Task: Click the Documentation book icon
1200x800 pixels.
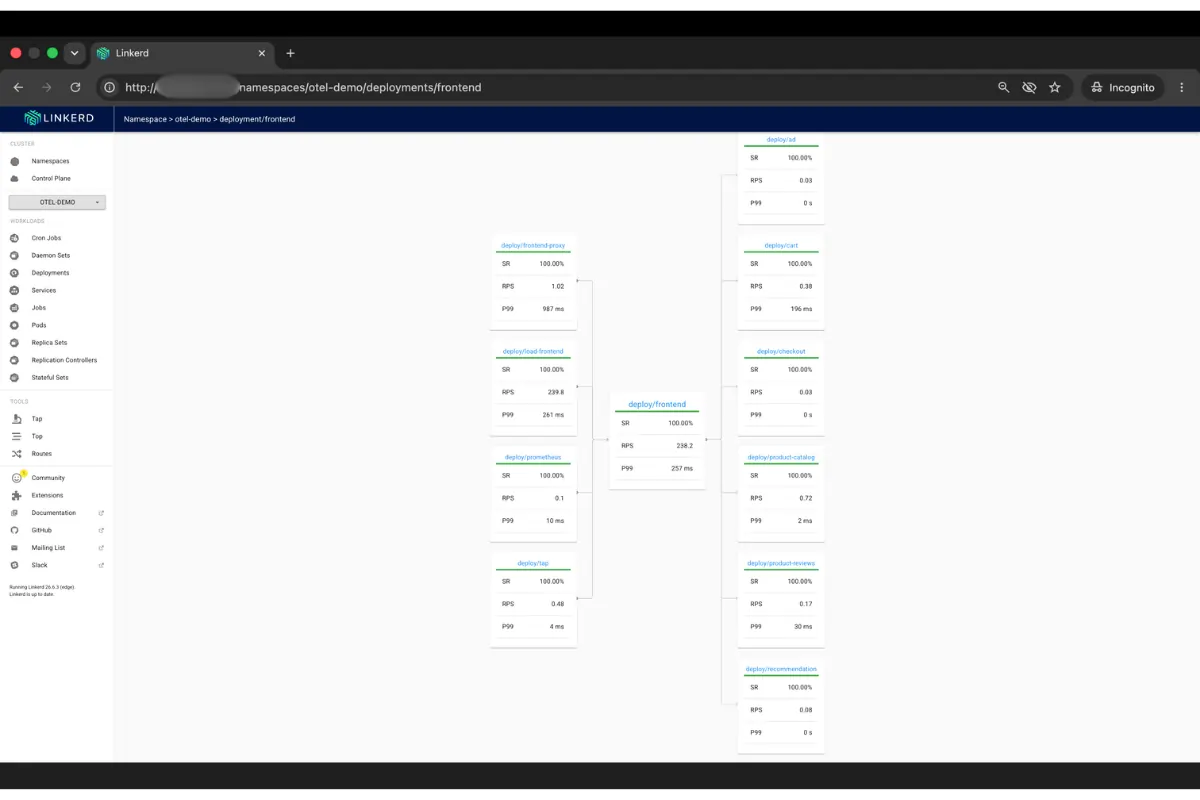Action: (15, 513)
